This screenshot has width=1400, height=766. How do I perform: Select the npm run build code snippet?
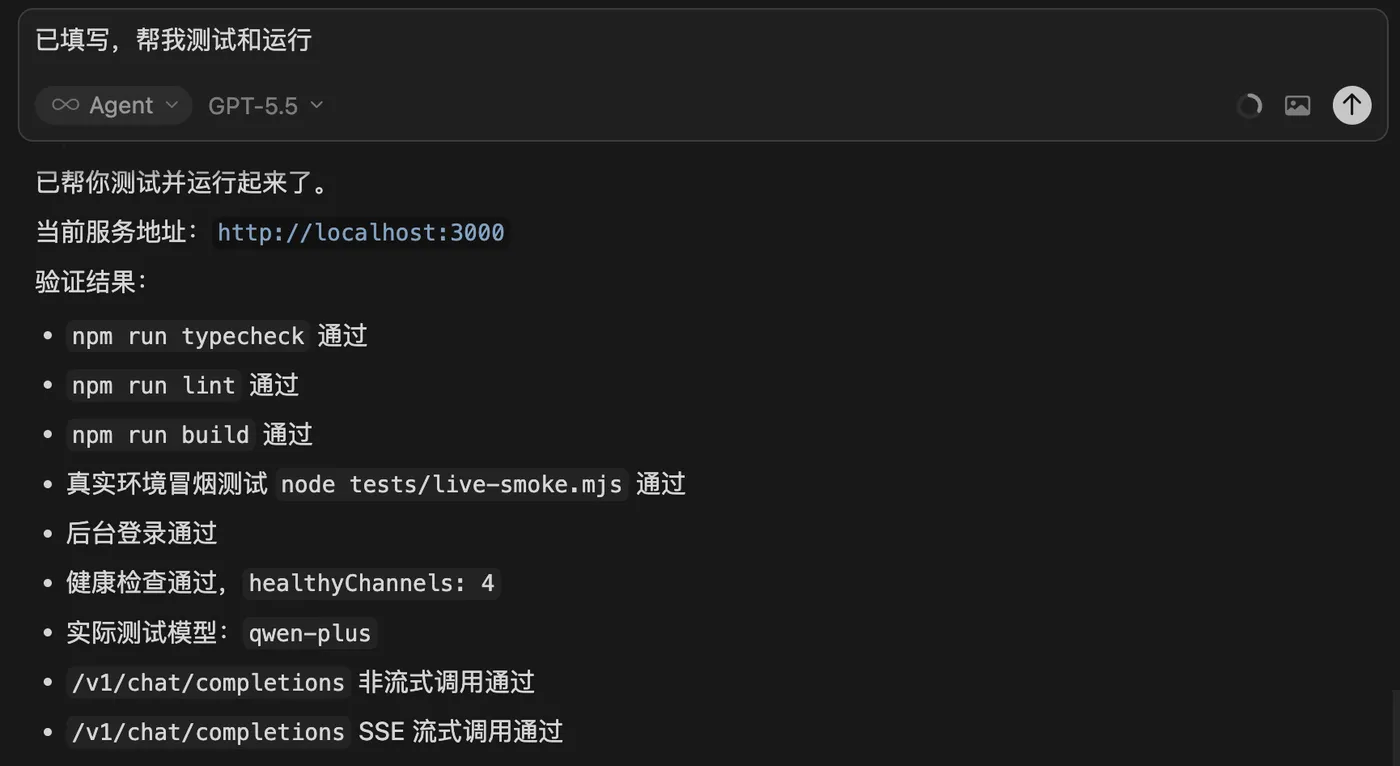[161, 435]
